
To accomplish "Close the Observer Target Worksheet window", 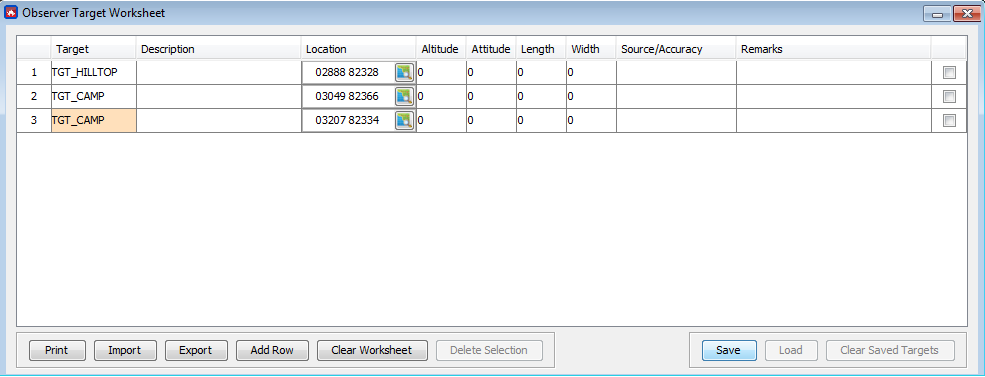I will pyautogui.click(x=967, y=13).
